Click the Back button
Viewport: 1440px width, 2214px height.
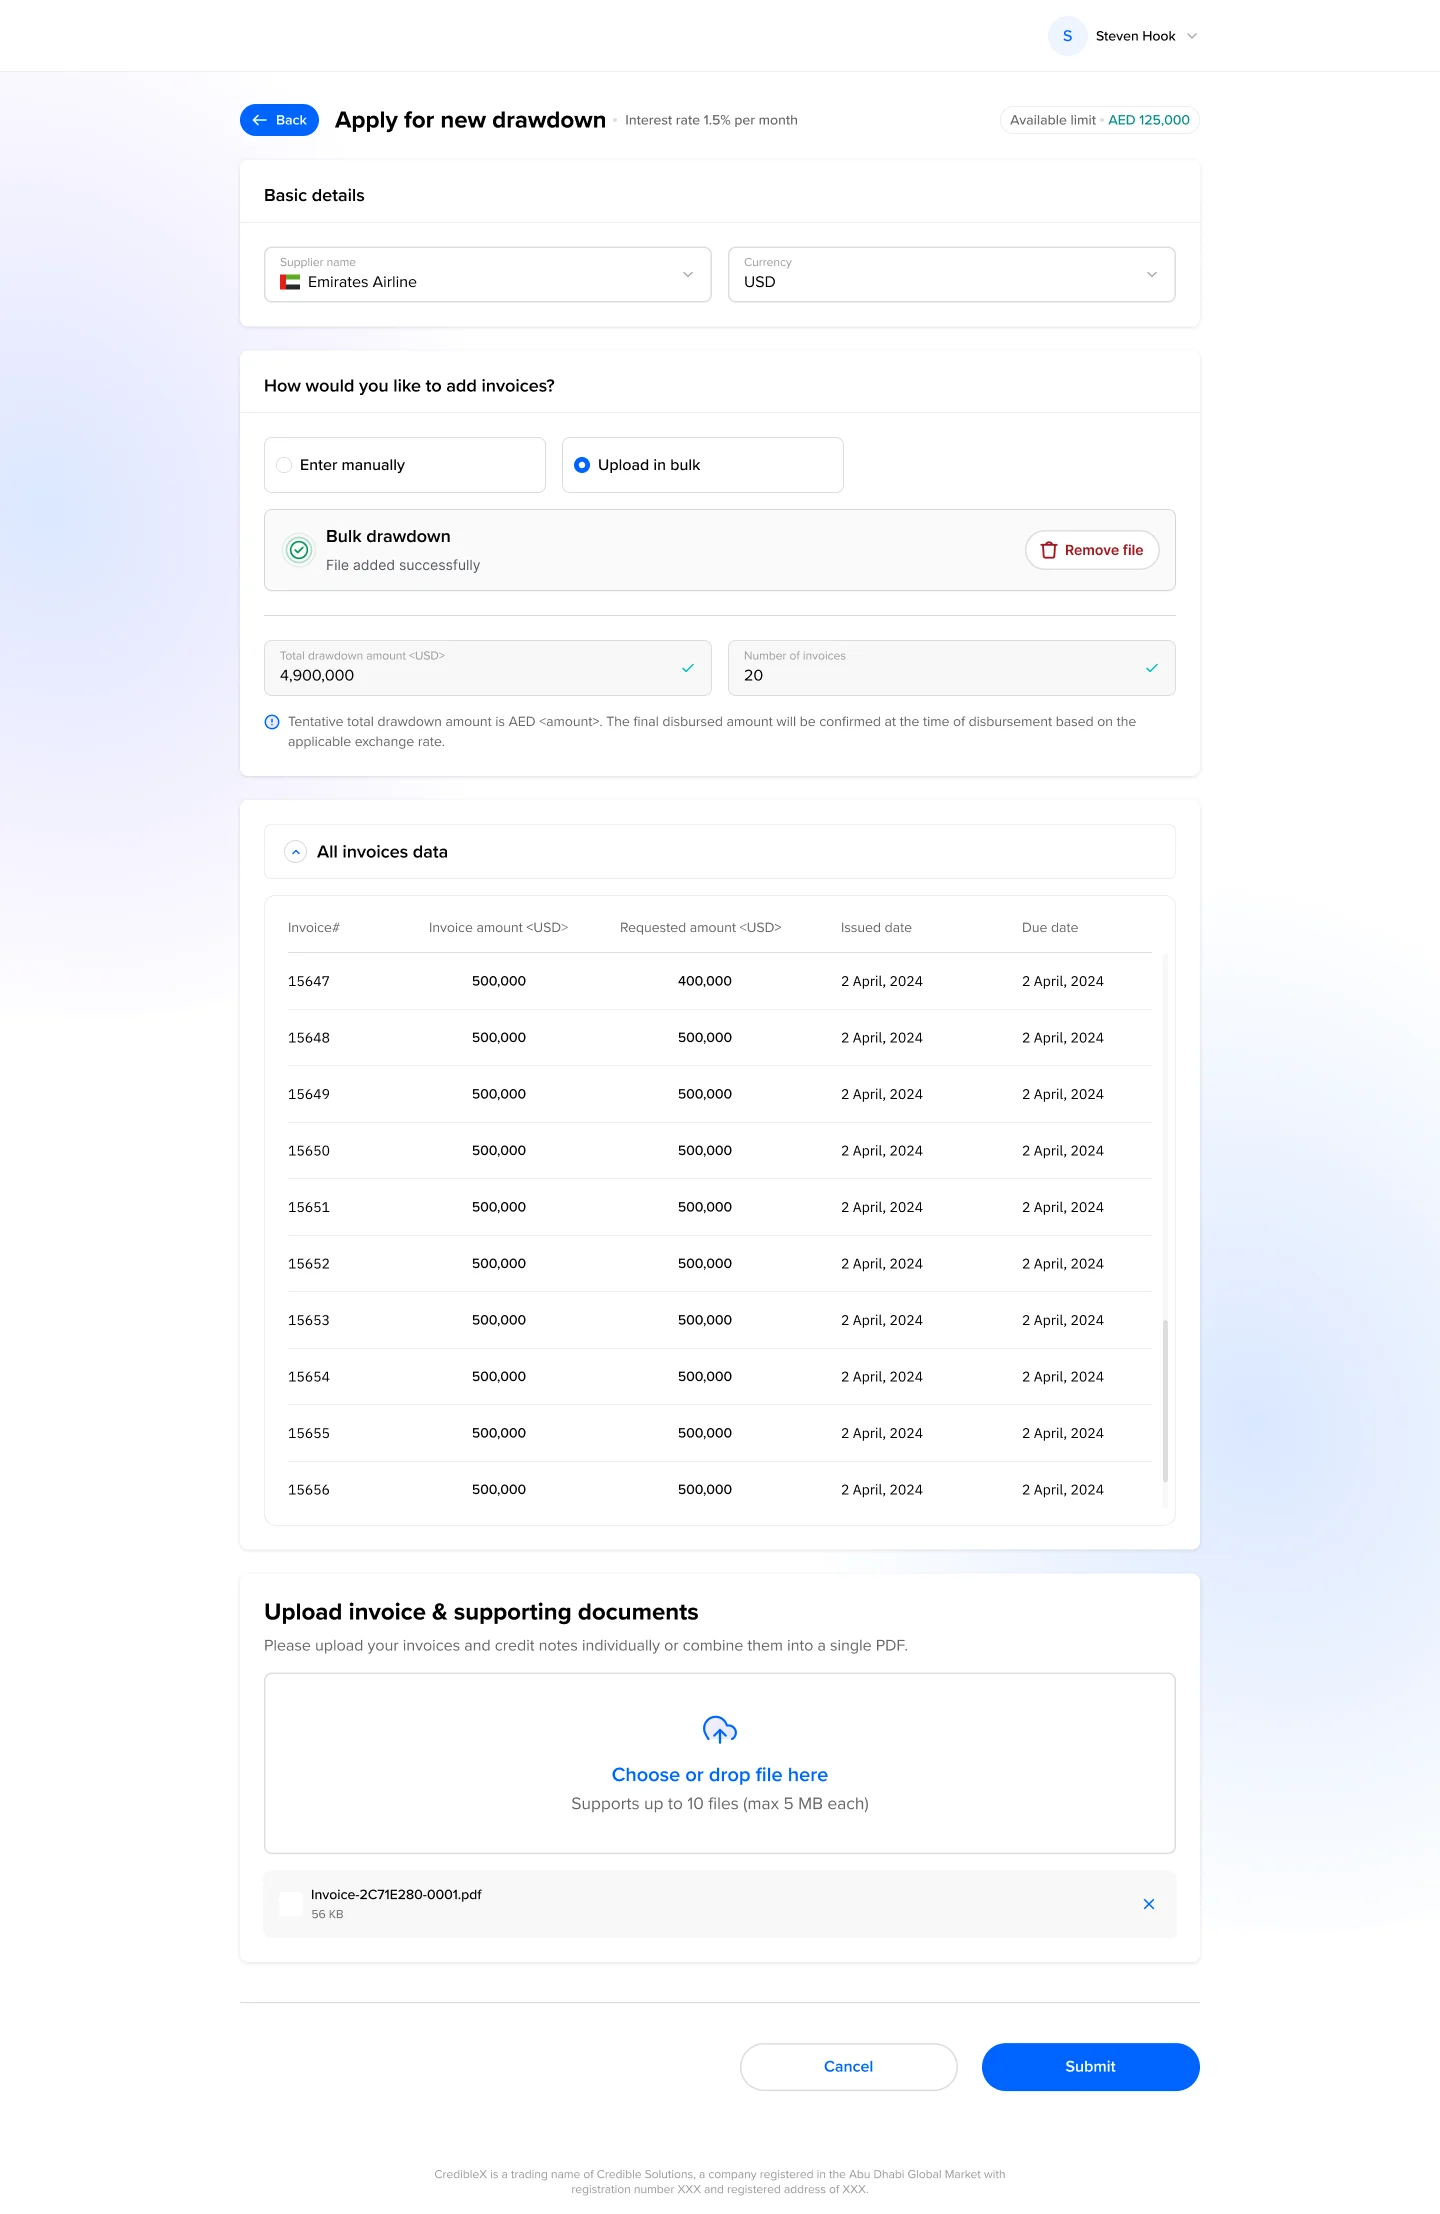[279, 120]
